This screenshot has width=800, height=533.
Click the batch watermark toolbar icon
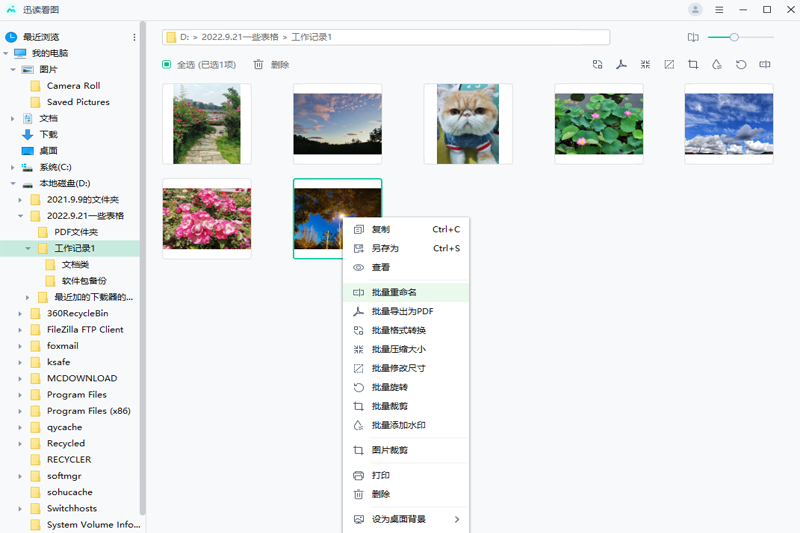click(x=717, y=65)
